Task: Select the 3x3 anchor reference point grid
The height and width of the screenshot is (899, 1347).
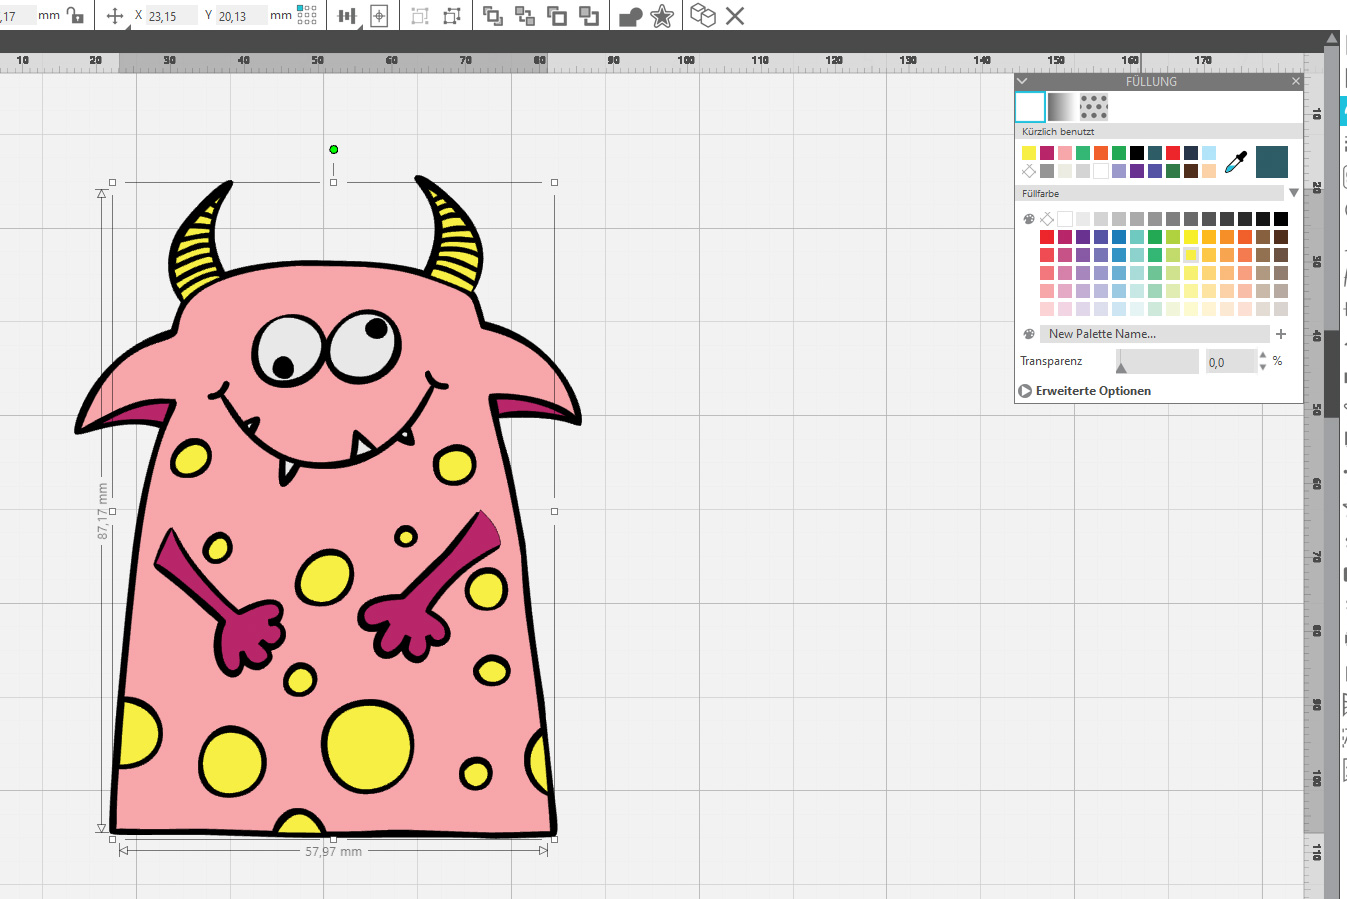Action: (307, 15)
